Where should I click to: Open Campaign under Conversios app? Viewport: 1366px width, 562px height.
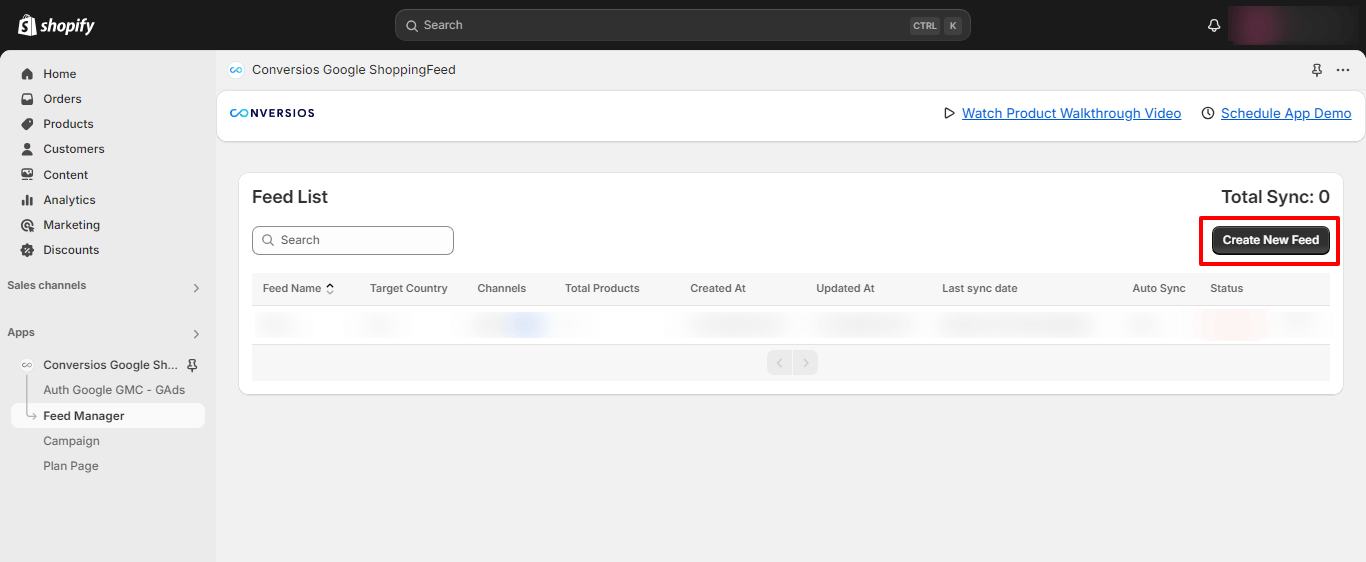[x=71, y=441]
